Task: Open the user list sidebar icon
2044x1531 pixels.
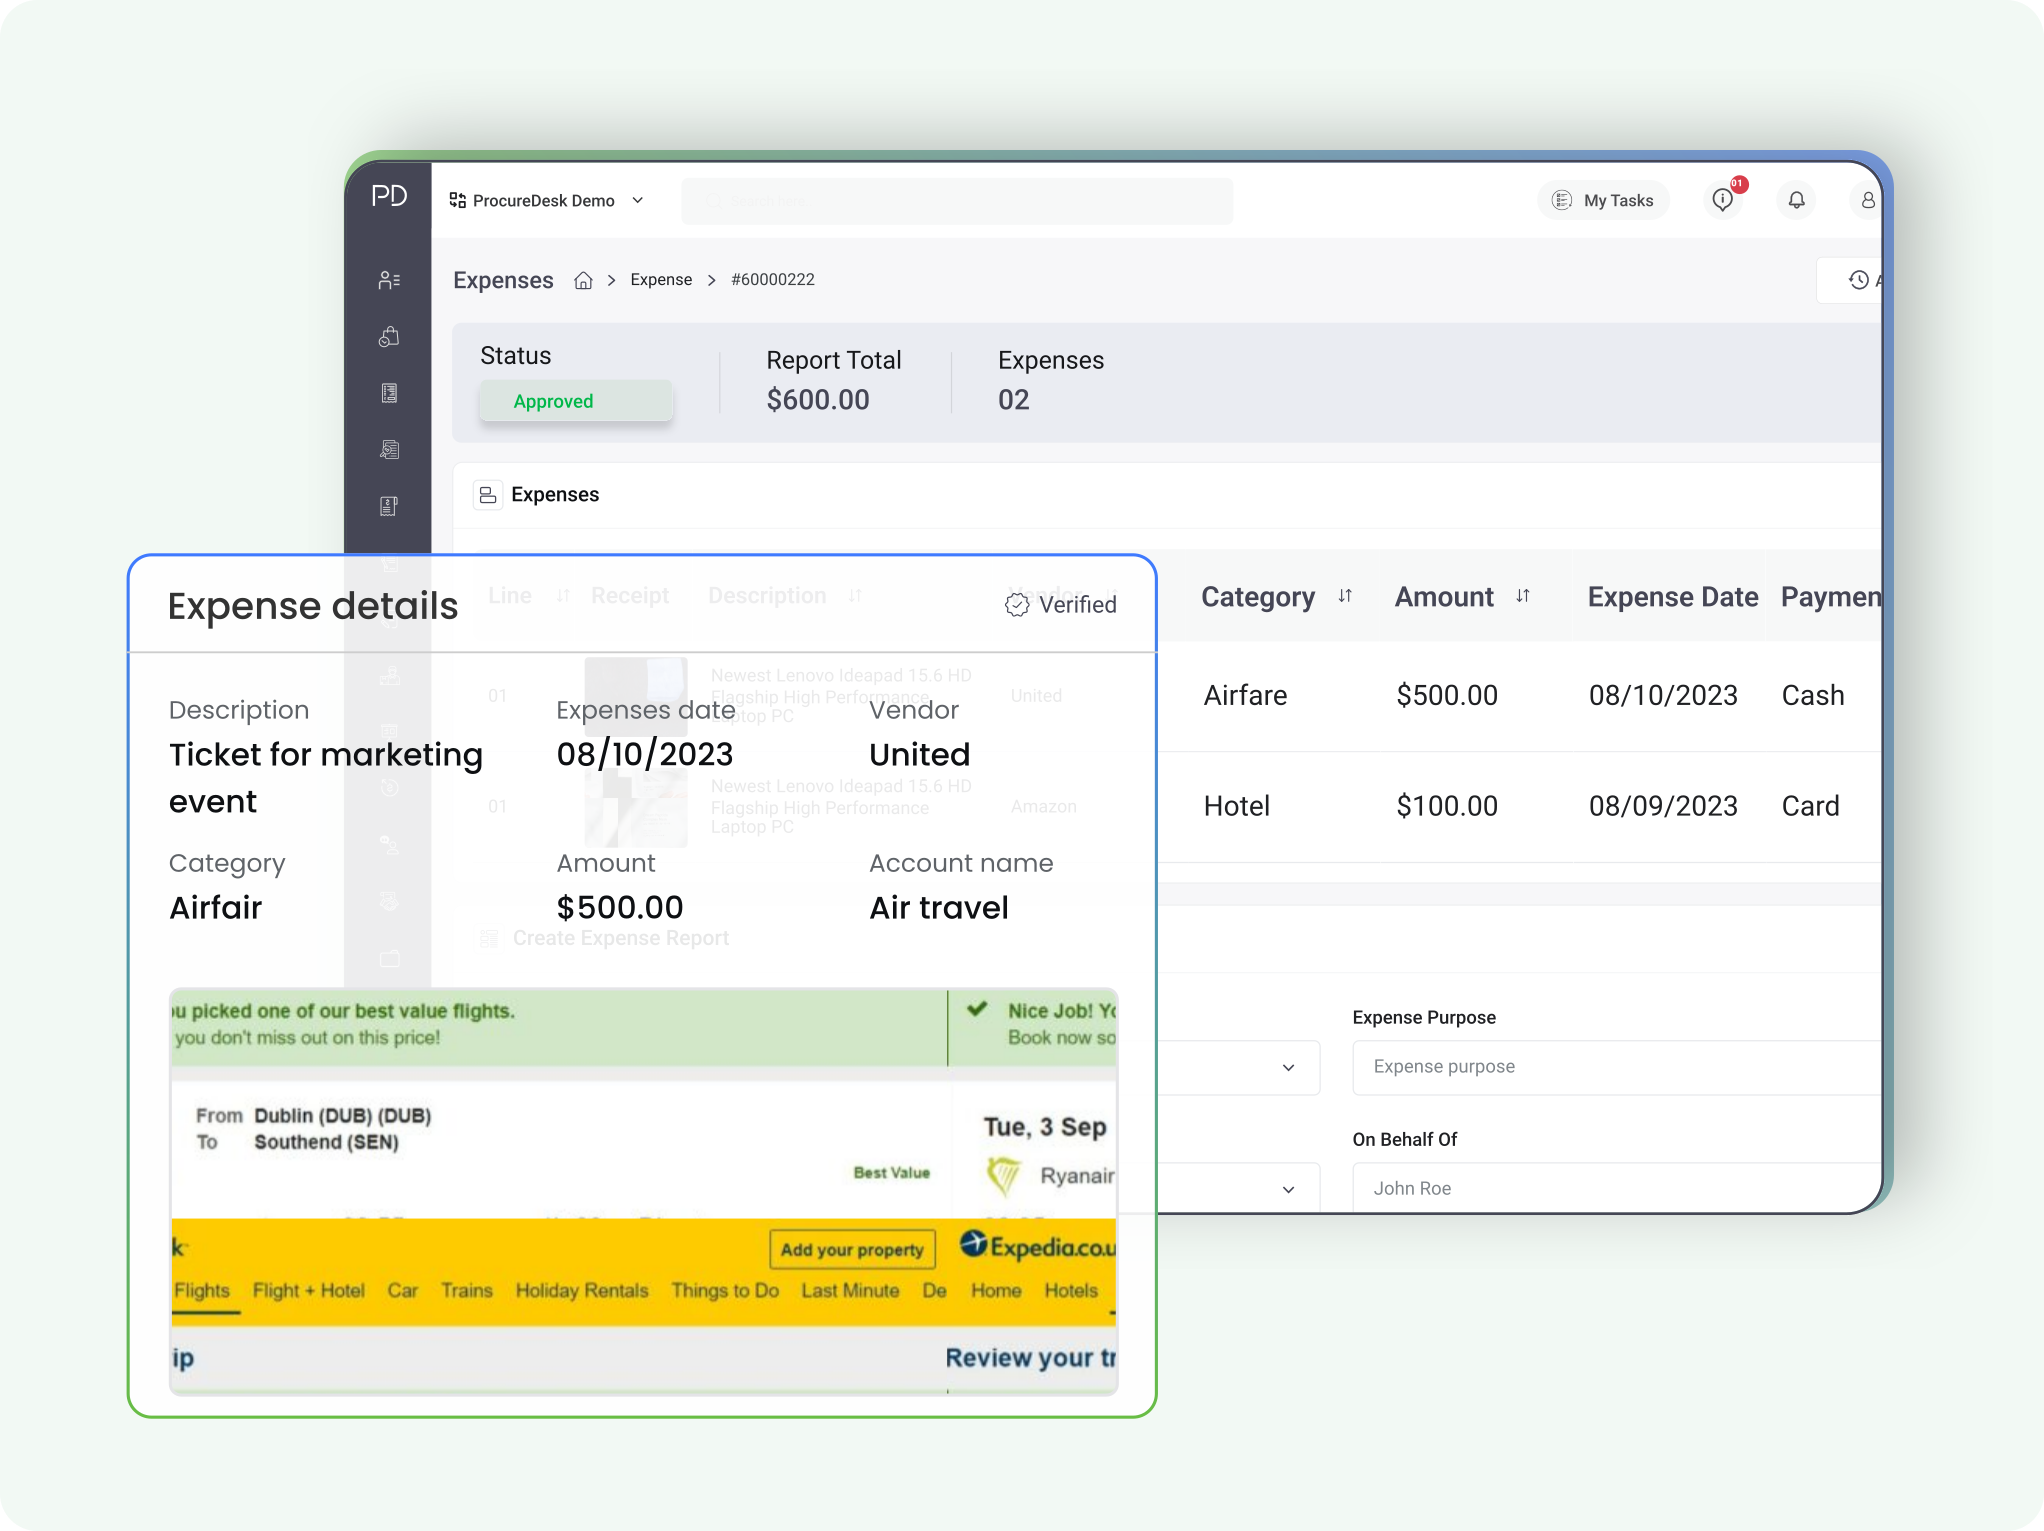Action: 389,280
